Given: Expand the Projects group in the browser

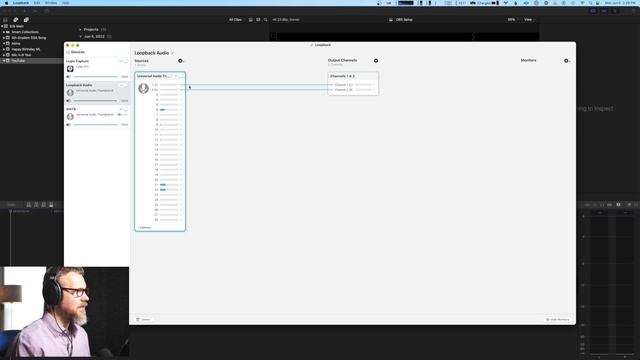Looking at the screenshot, I should click(x=80, y=29).
